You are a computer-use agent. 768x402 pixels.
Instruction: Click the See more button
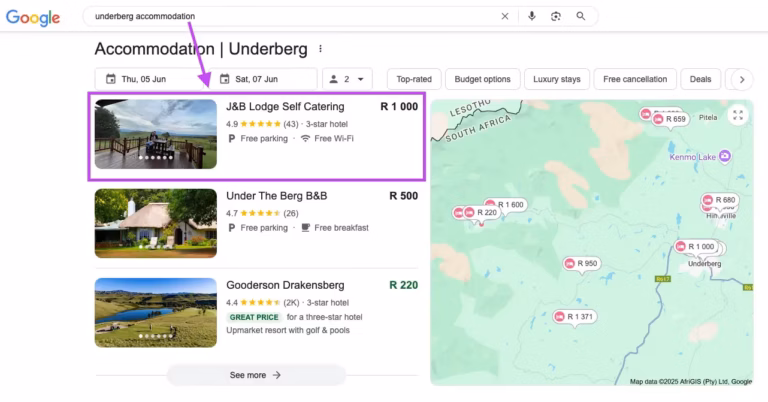(256, 375)
